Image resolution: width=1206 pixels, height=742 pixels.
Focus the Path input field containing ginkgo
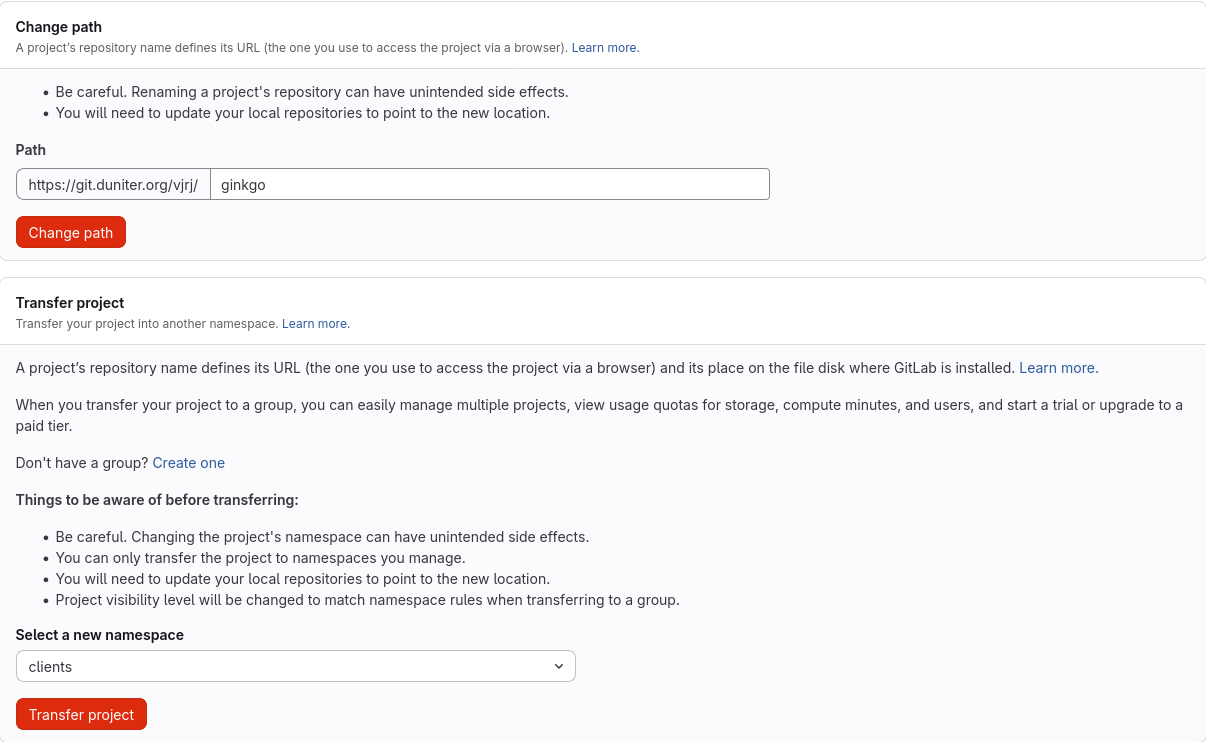pos(489,184)
